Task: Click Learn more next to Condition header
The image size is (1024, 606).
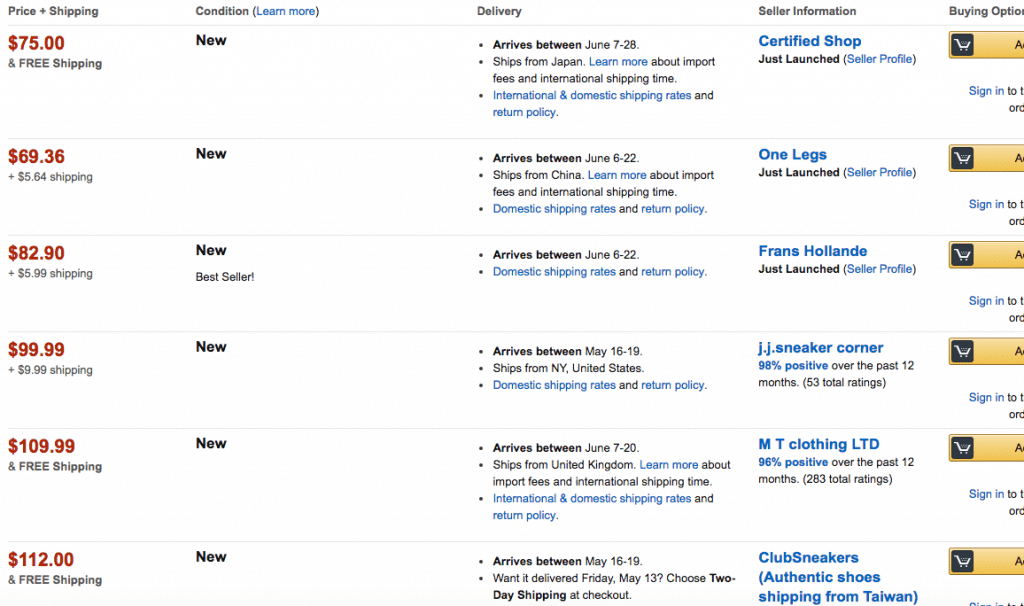Action: tap(285, 11)
